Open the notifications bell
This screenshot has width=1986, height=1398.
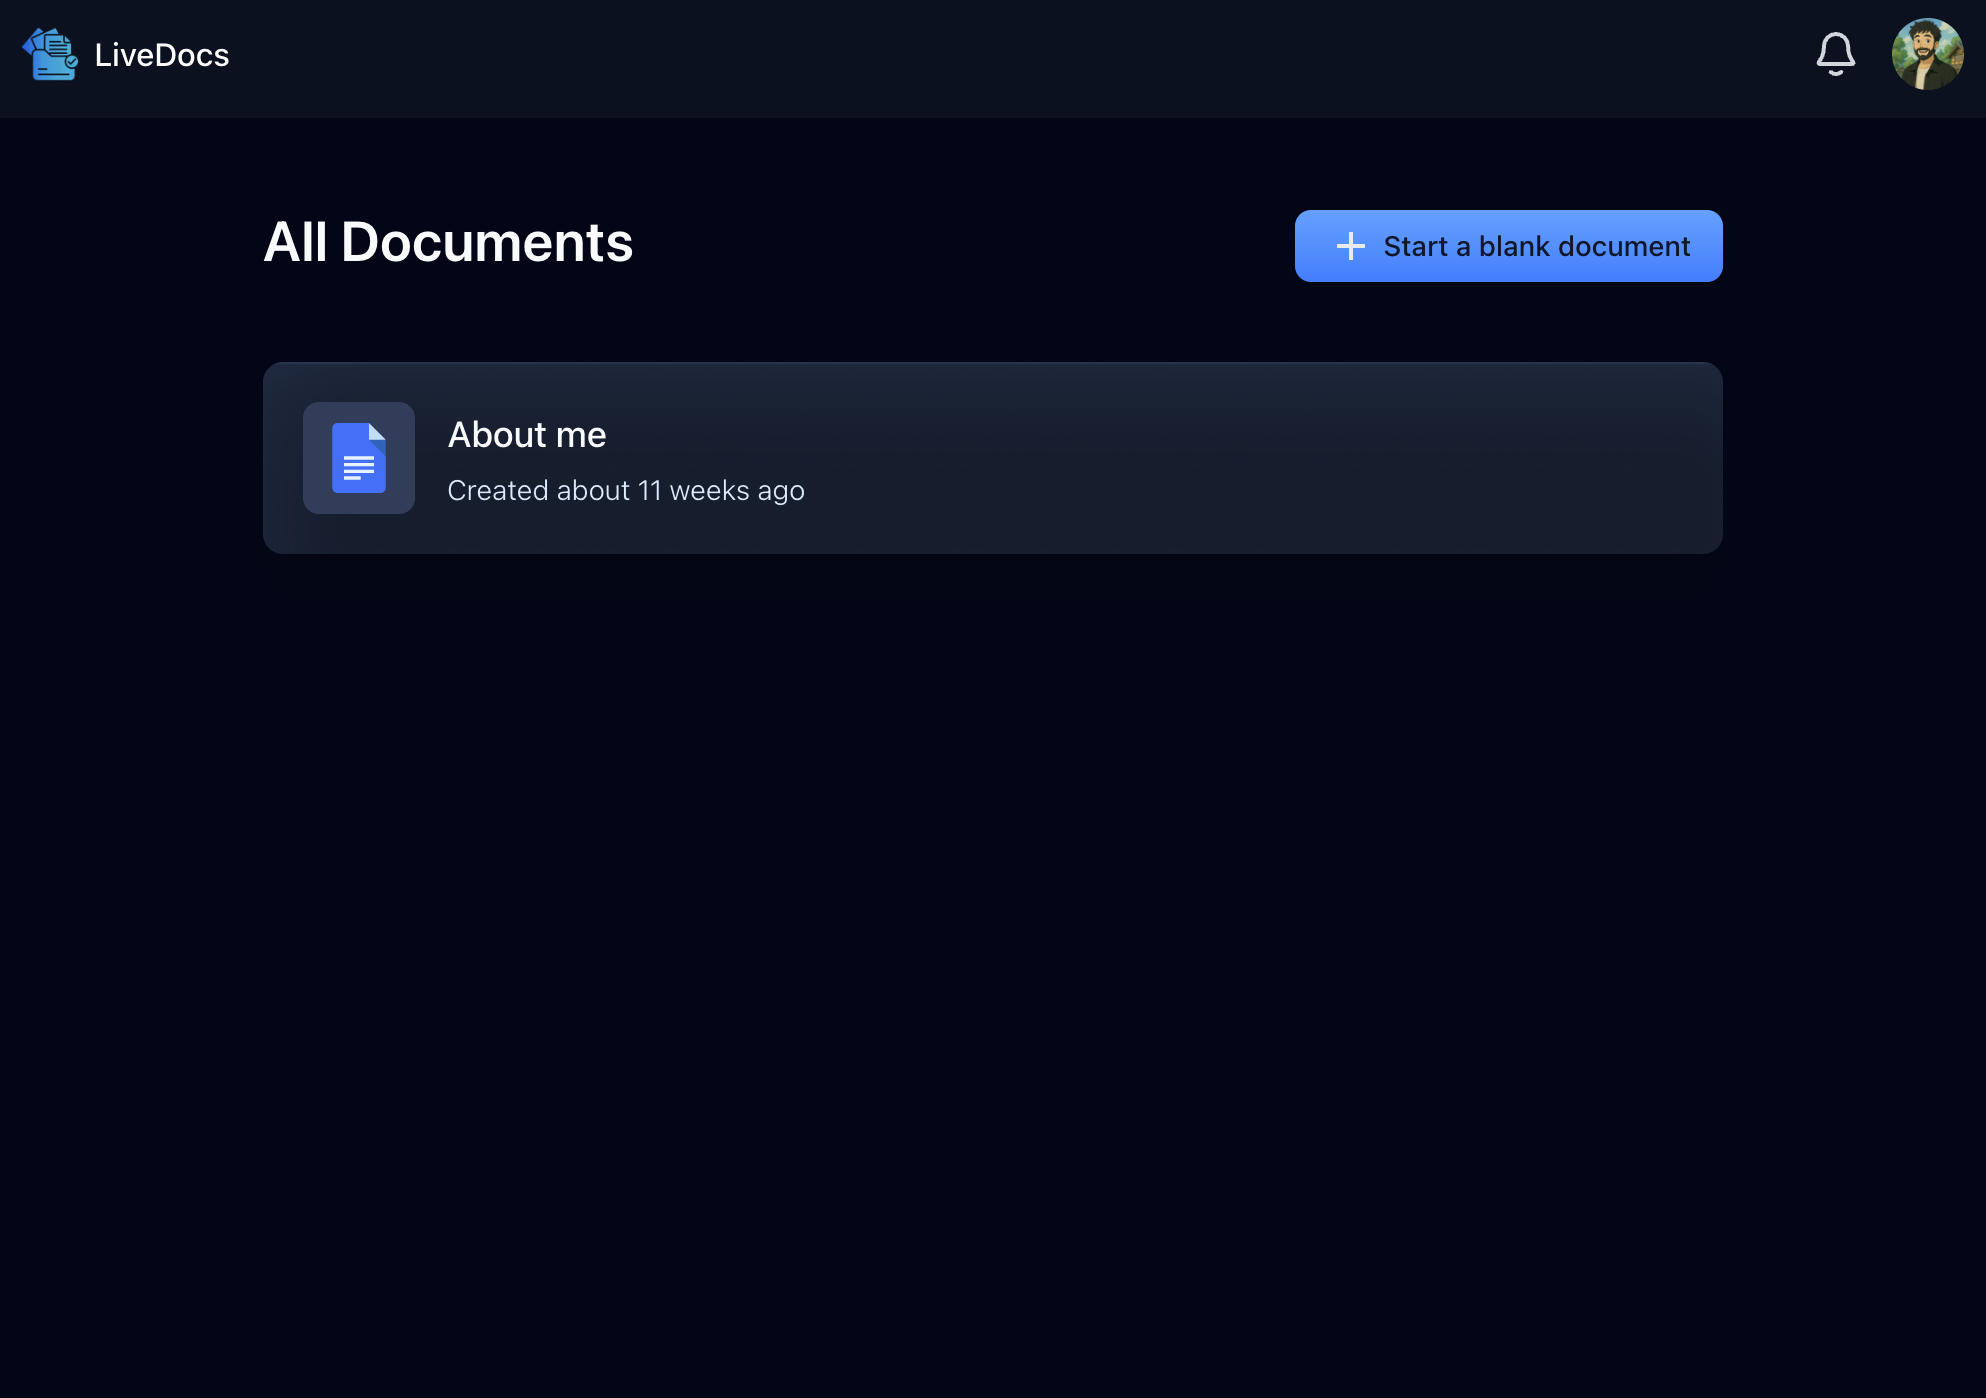click(x=1835, y=54)
